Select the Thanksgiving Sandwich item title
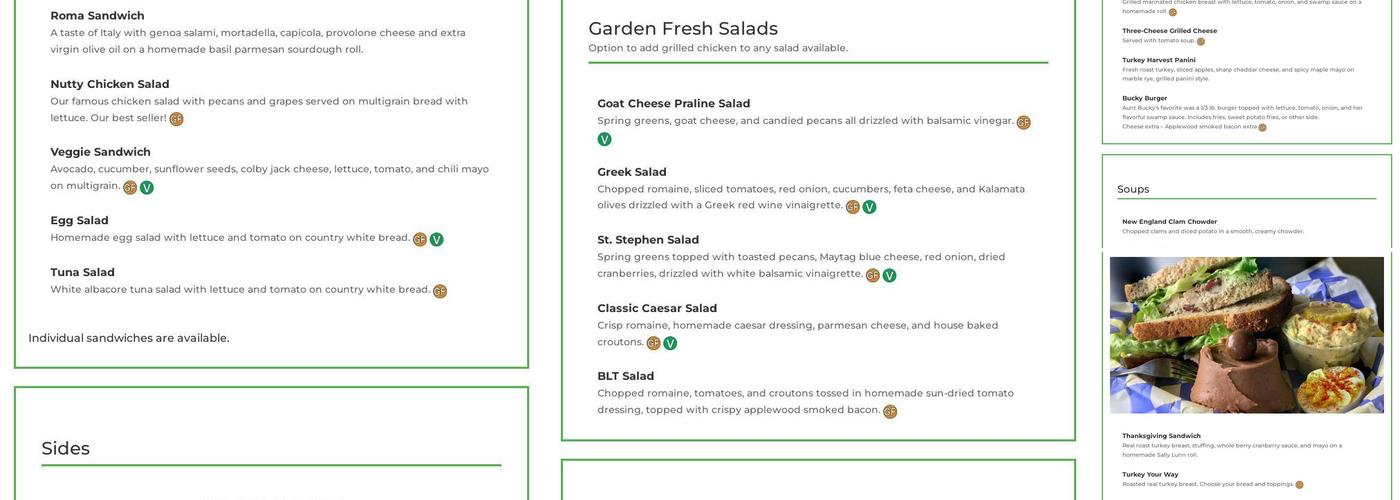 pos(1161,436)
